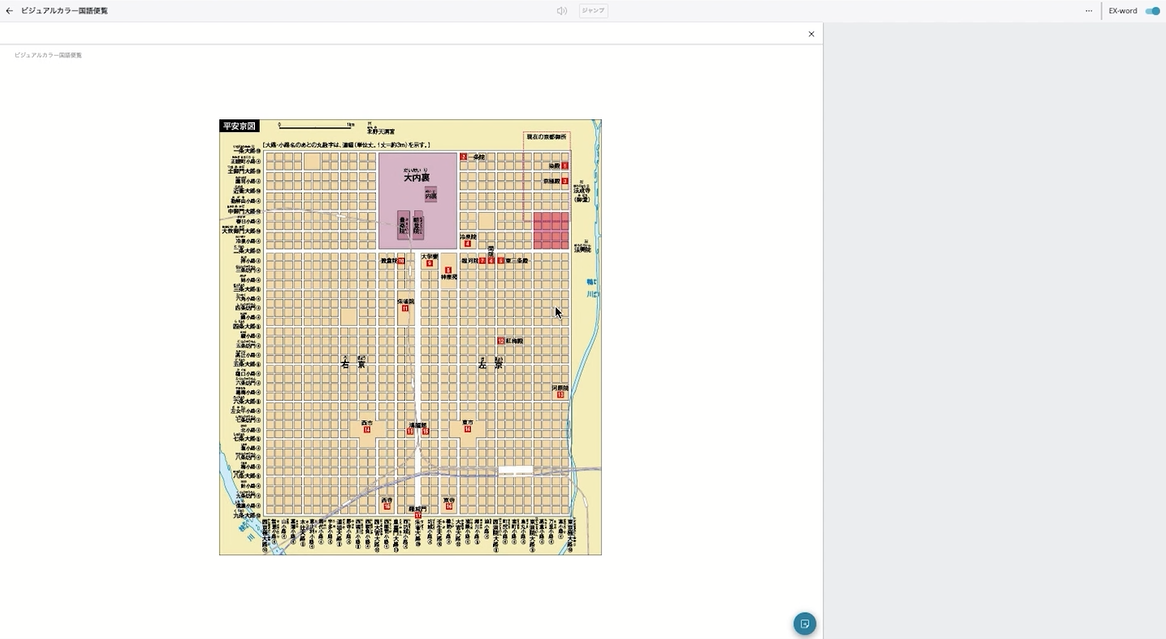The width and height of the screenshot is (1166, 639).
Task: Click the red marker under 河原院
Action: click(x=560, y=395)
